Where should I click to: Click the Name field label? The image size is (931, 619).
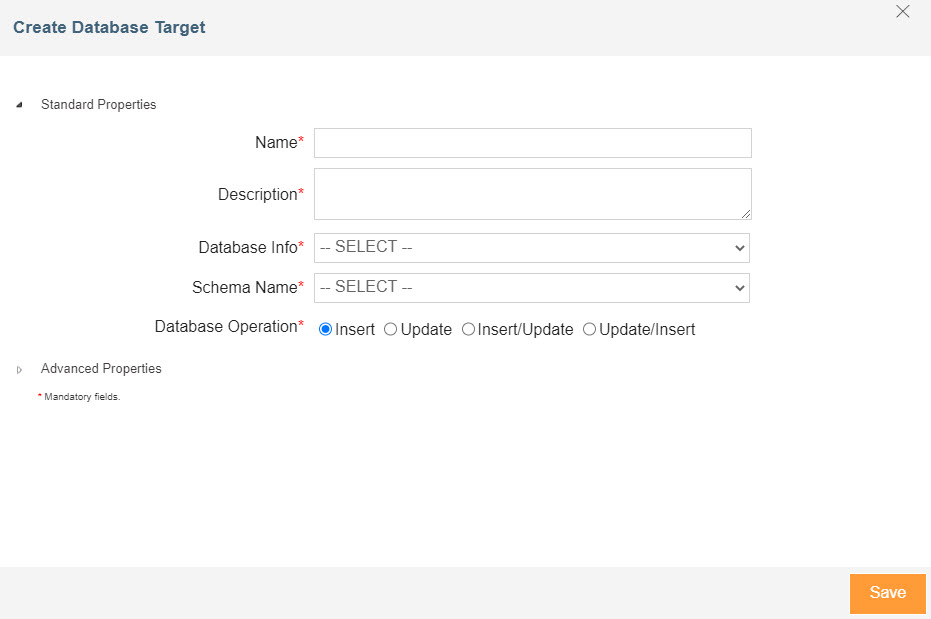pos(276,143)
